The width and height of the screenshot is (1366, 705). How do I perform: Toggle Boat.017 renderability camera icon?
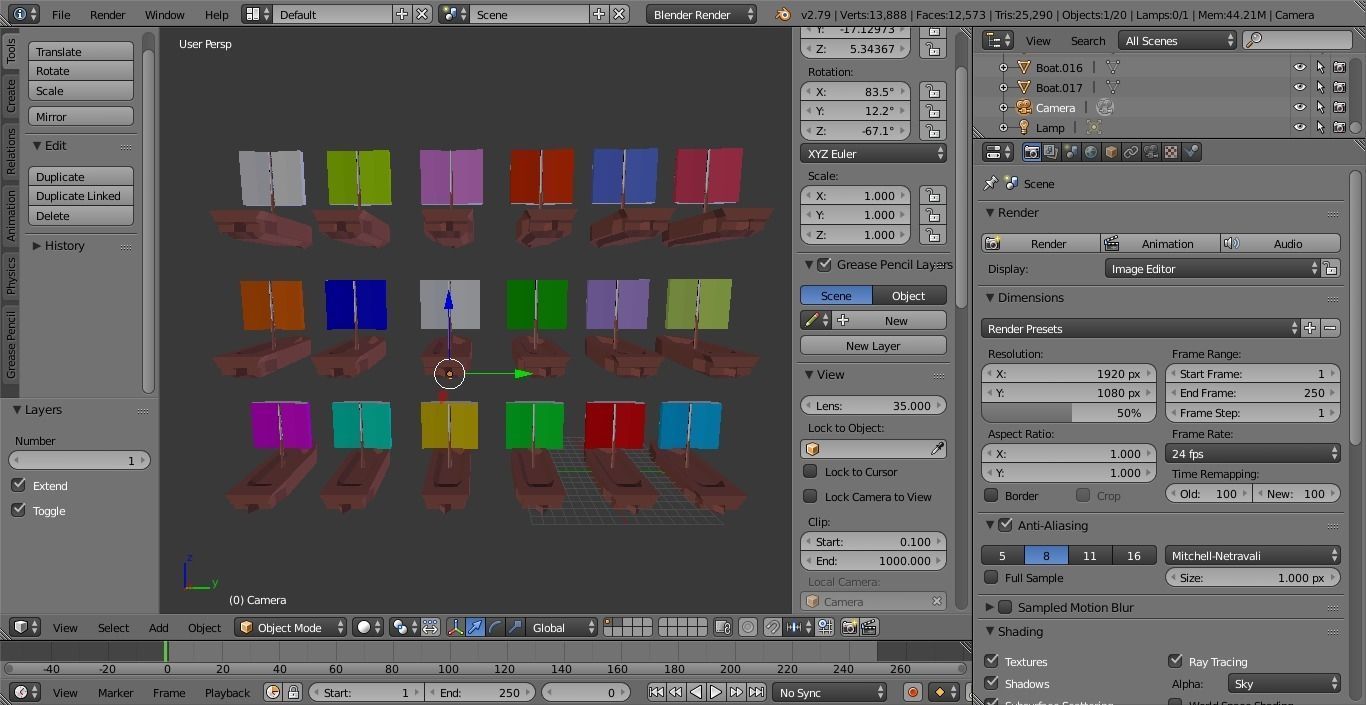pyautogui.click(x=1339, y=87)
